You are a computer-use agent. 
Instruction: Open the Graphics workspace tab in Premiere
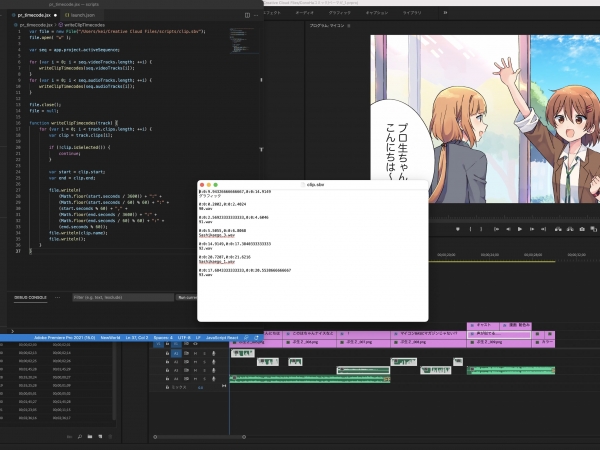coord(339,13)
